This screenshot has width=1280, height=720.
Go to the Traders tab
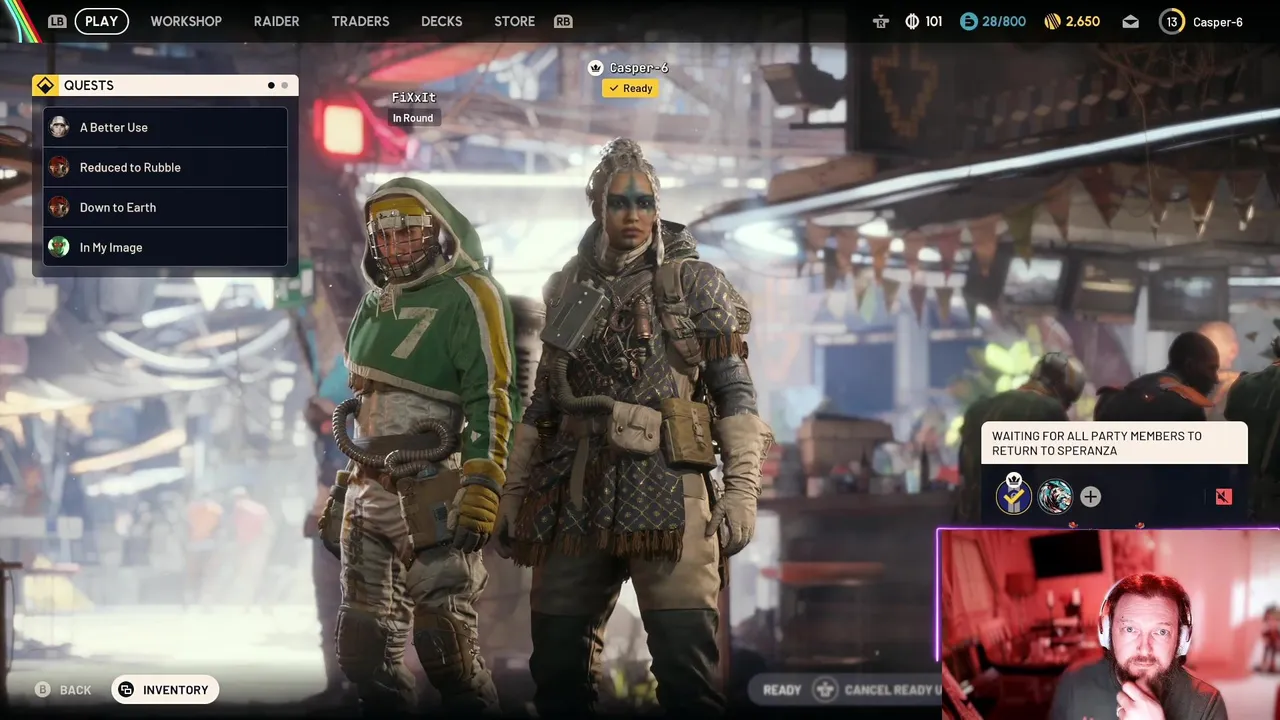360,21
